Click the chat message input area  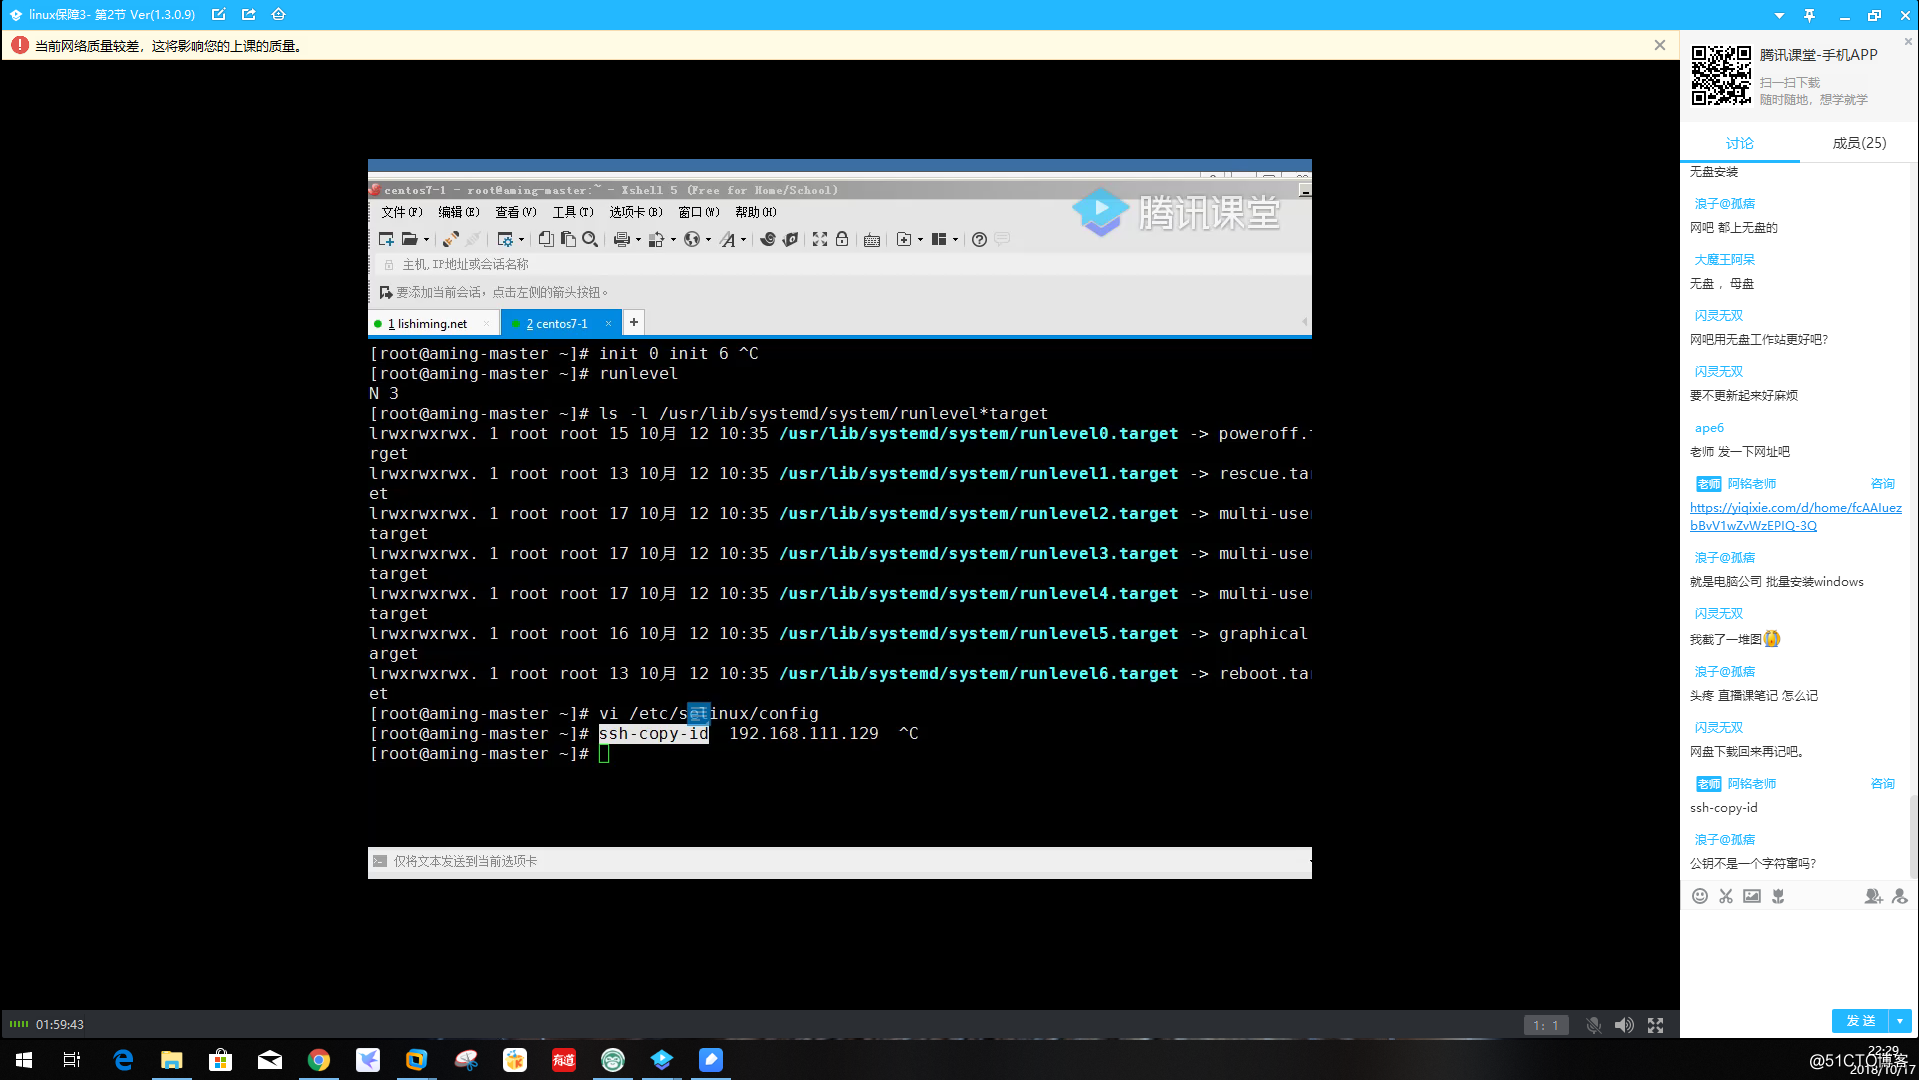(x=1798, y=956)
